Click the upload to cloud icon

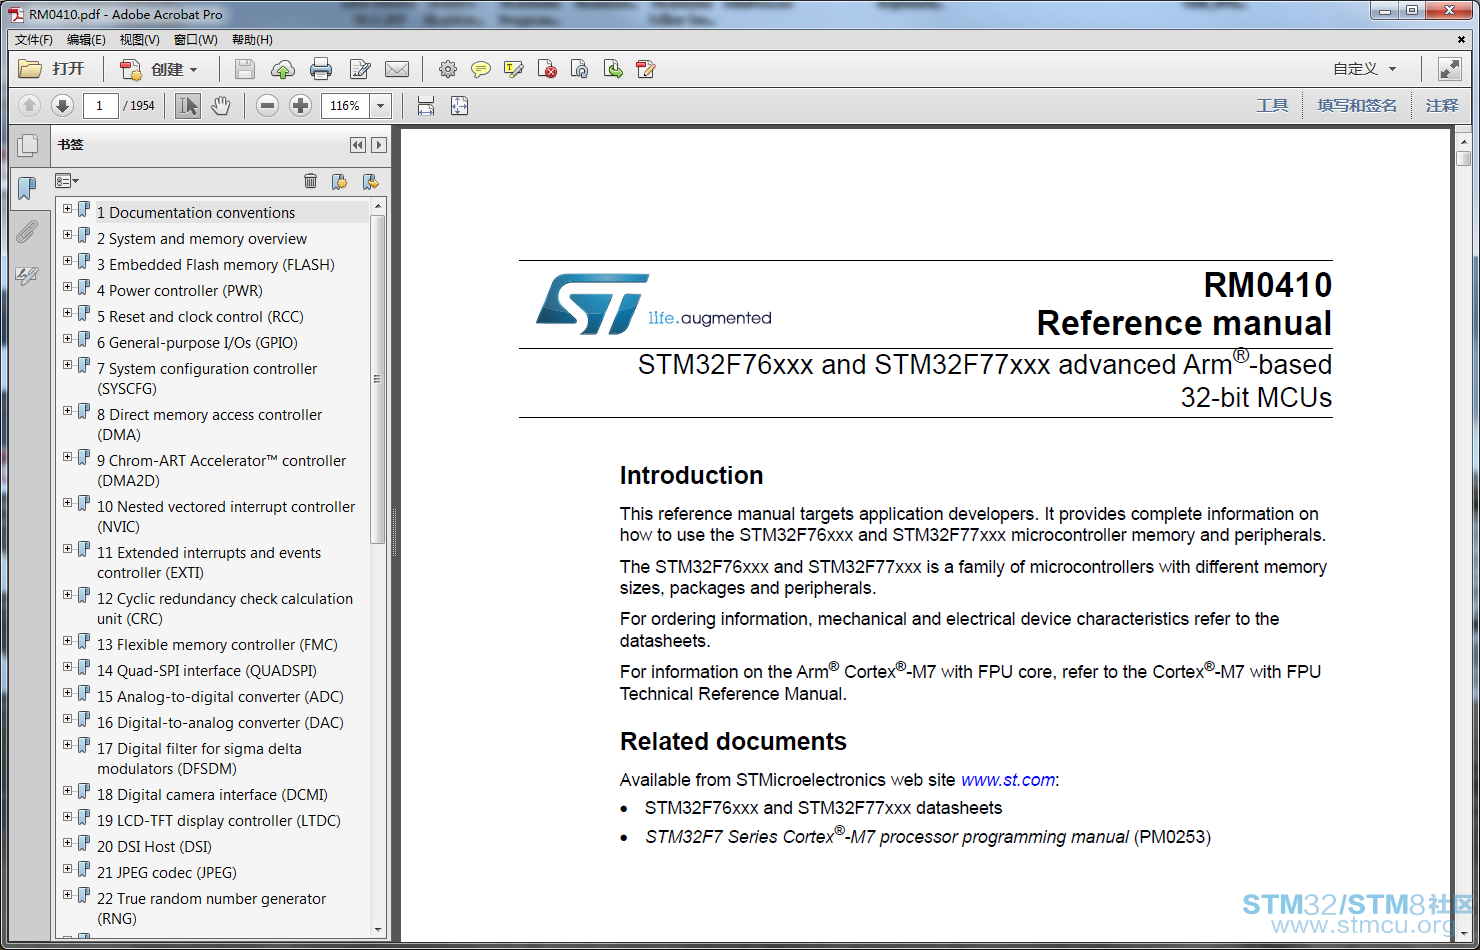[x=283, y=69]
